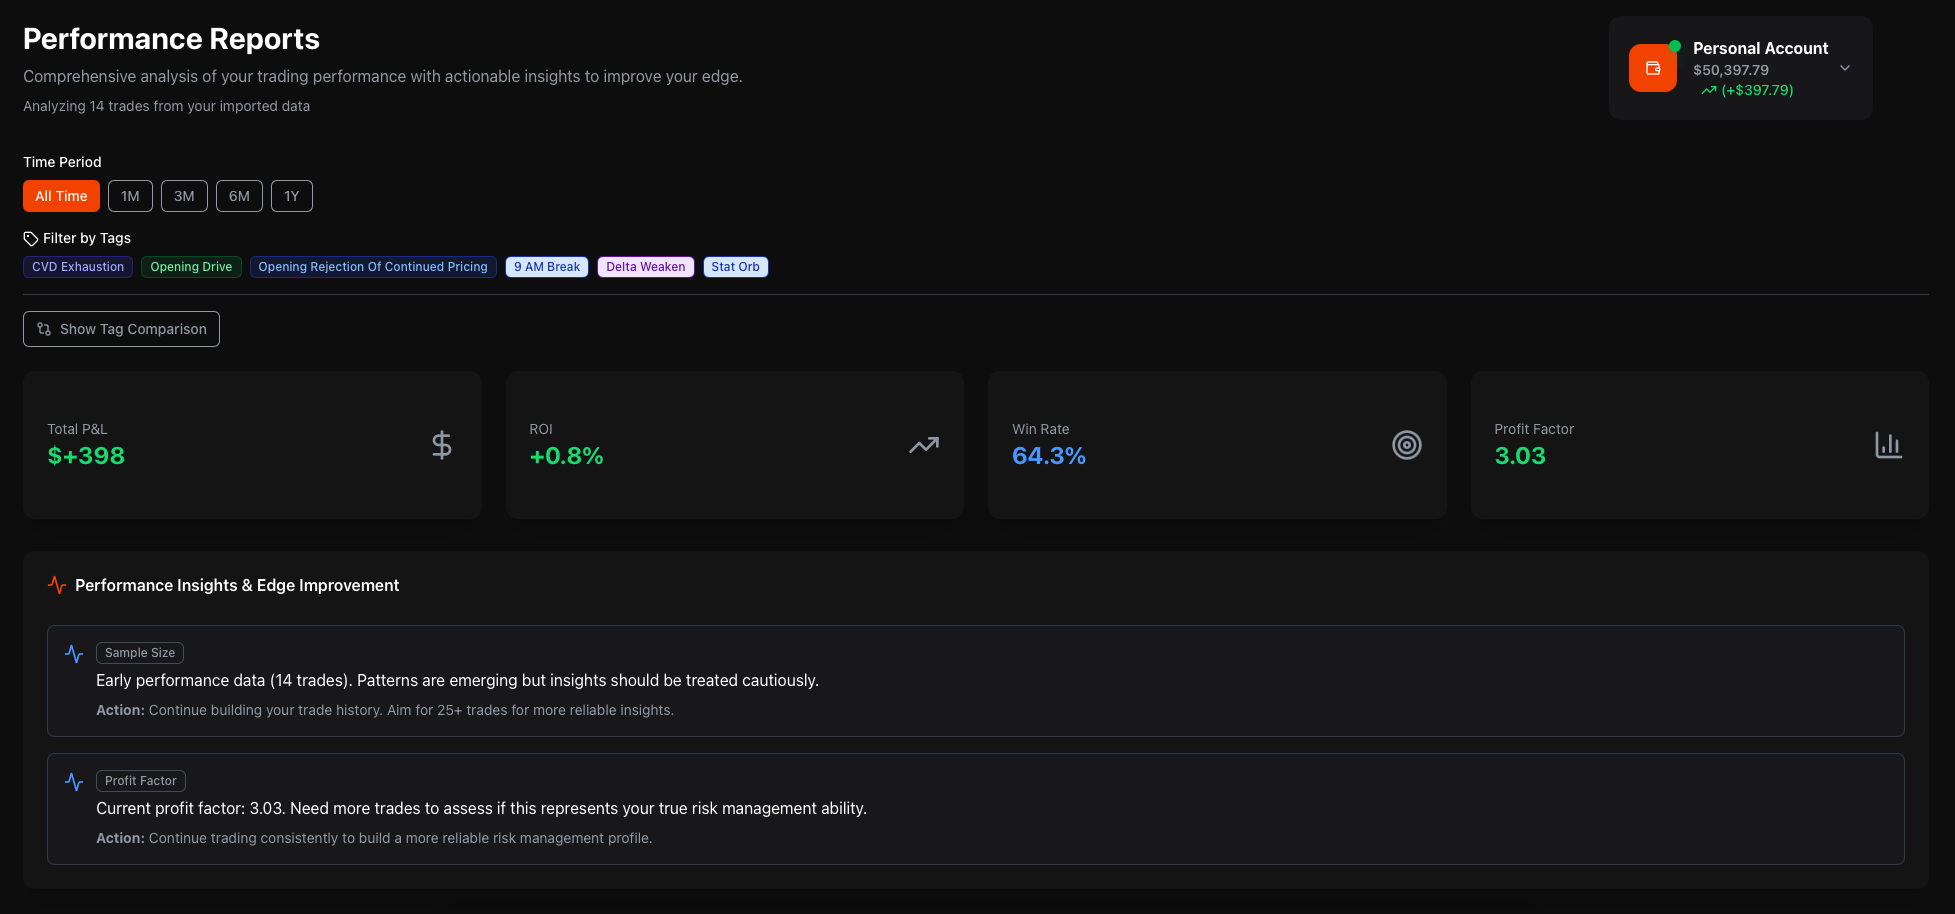The height and width of the screenshot is (914, 1955).
Task: Filter by the Stat Orb tag
Action: coord(736,267)
